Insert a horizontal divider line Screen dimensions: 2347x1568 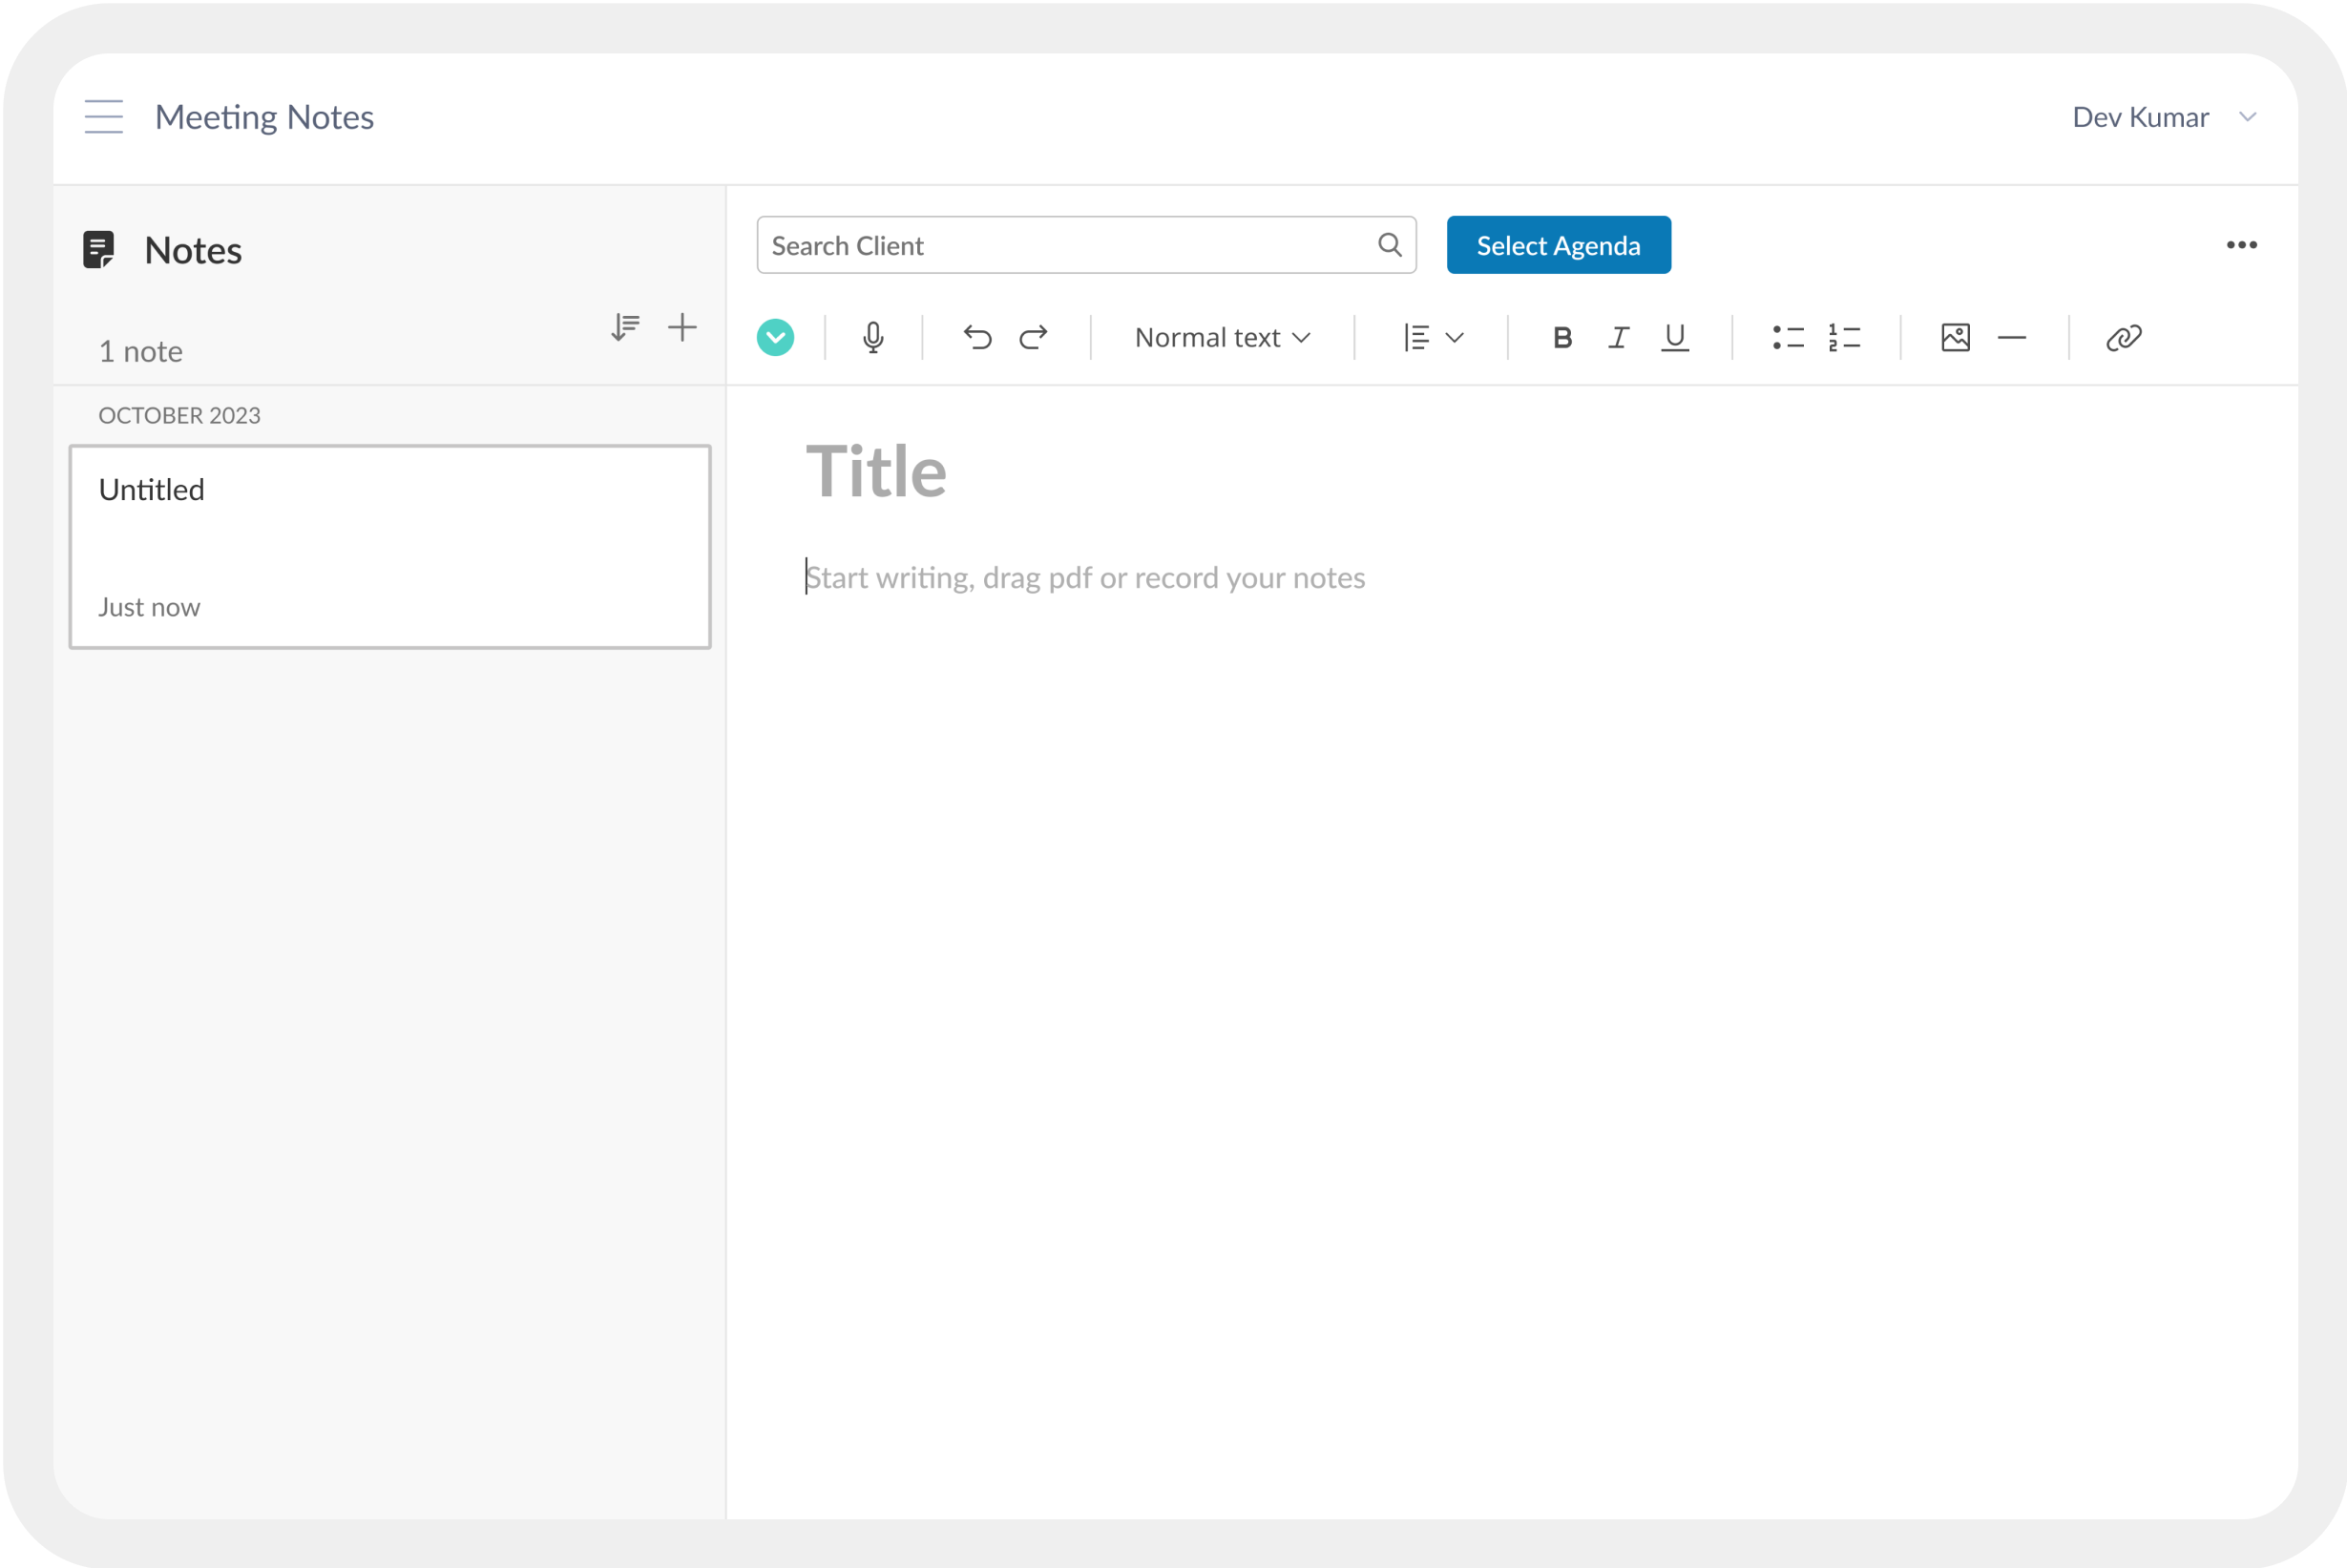[x=2011, y=338]
